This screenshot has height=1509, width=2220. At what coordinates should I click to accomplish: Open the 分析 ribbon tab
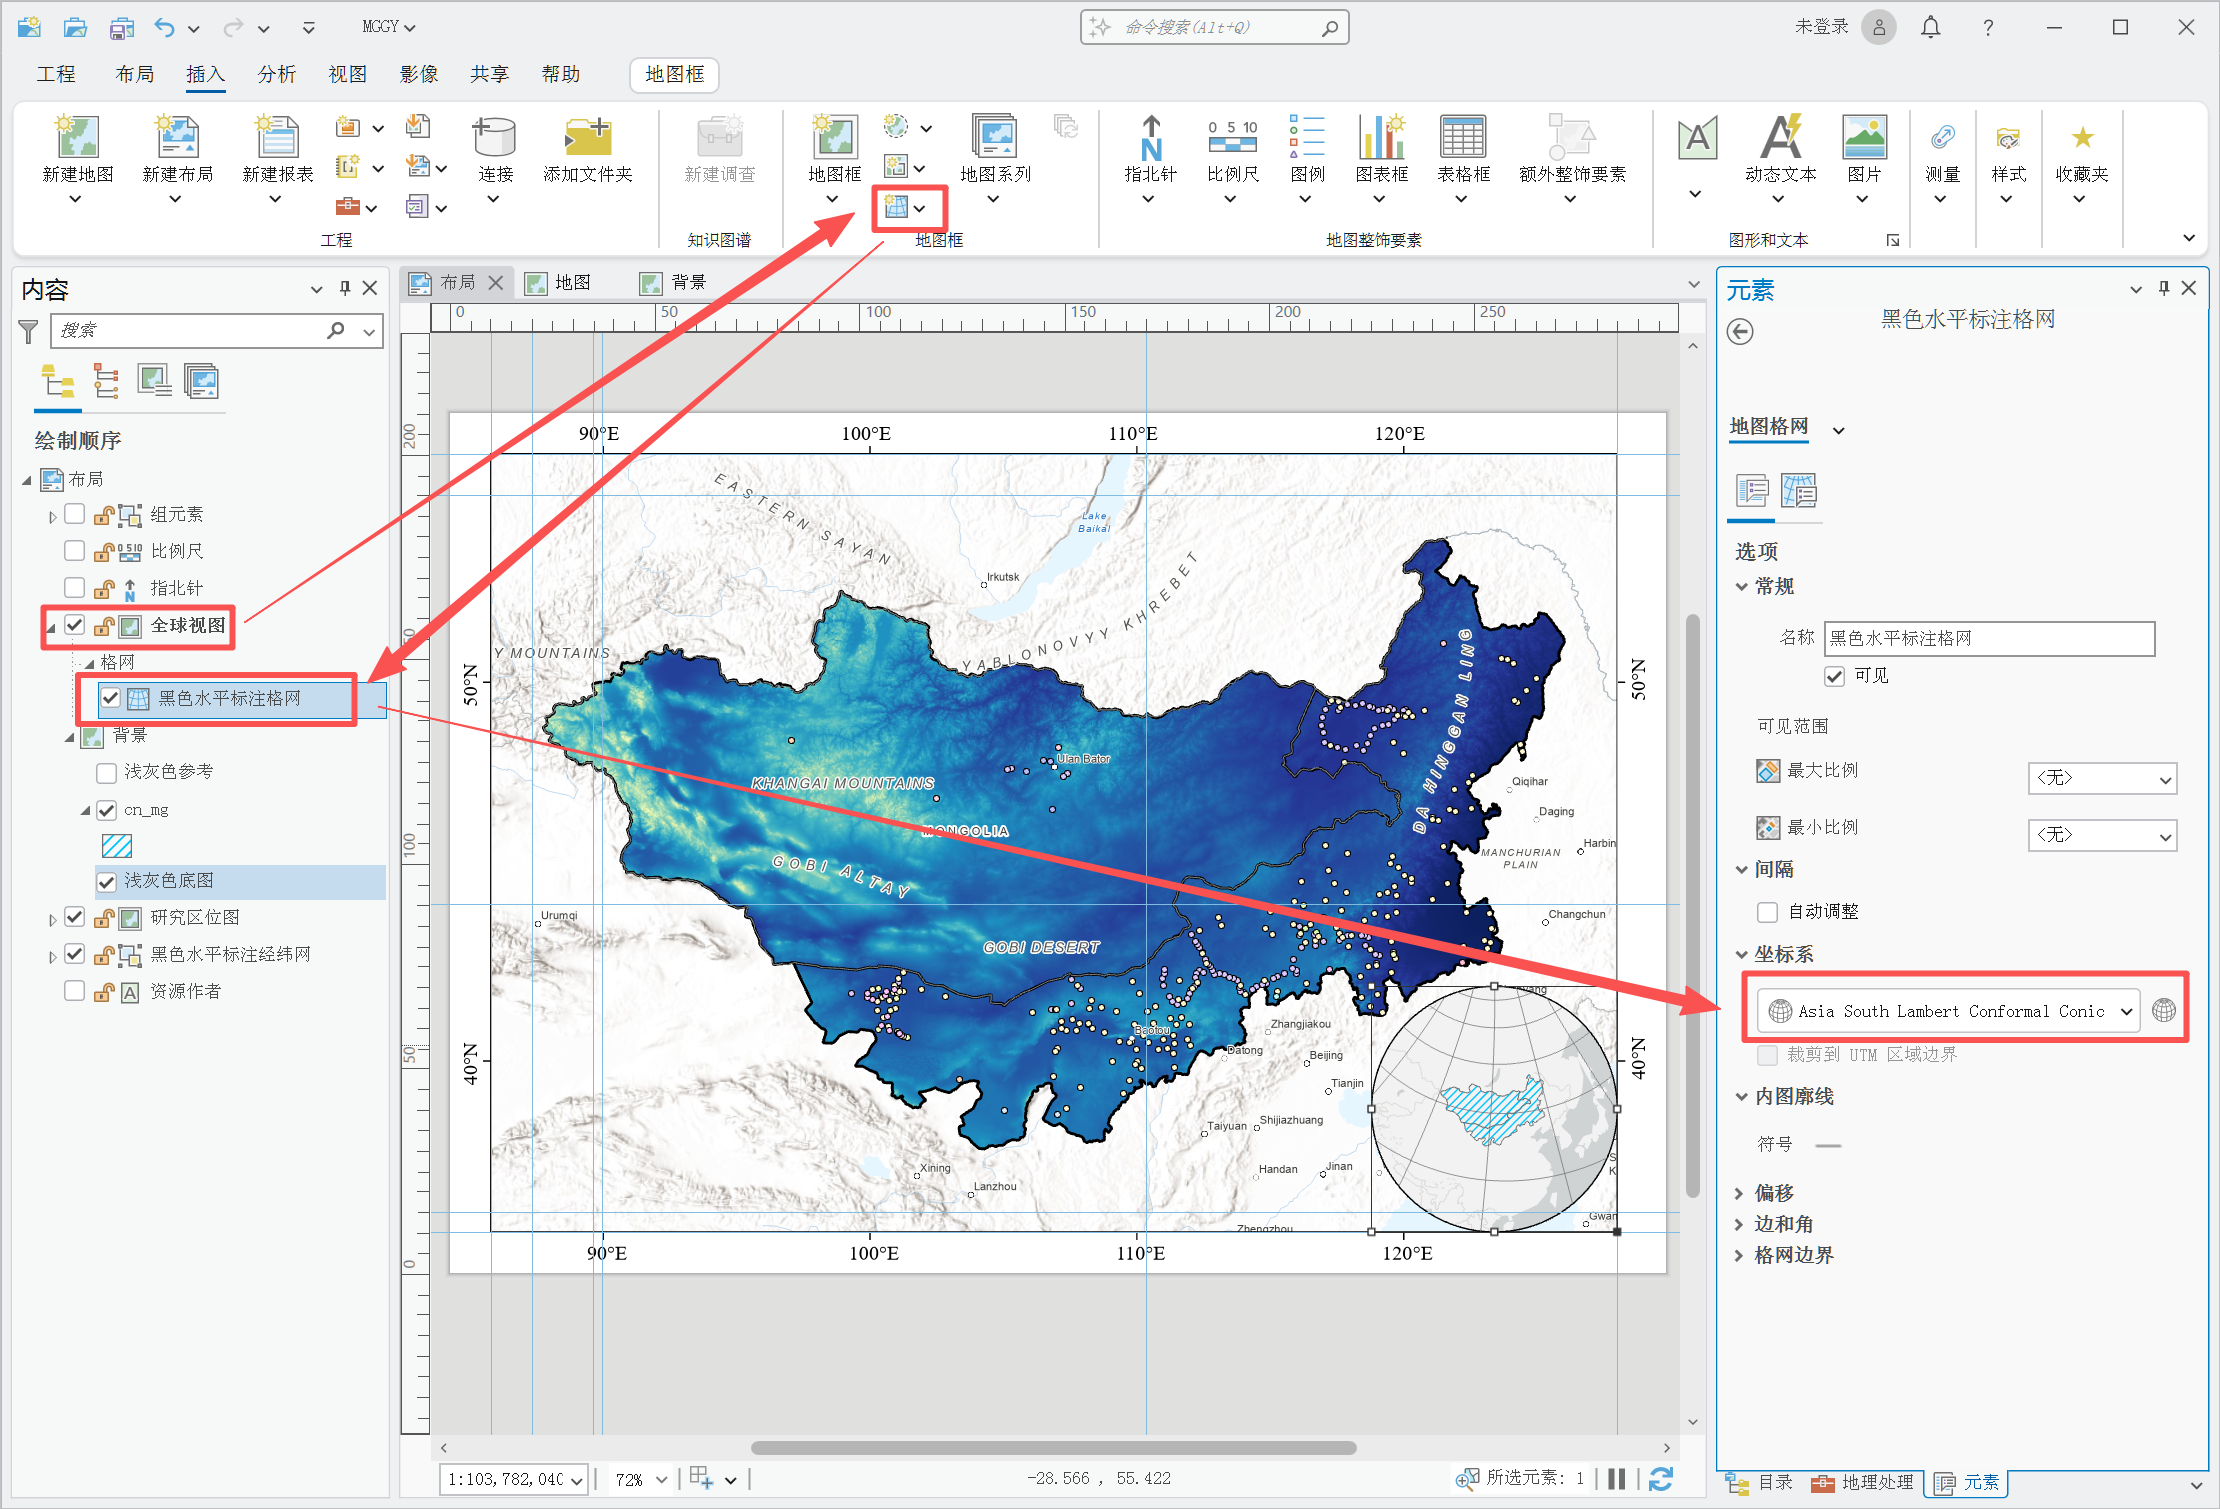pos(276,74)
